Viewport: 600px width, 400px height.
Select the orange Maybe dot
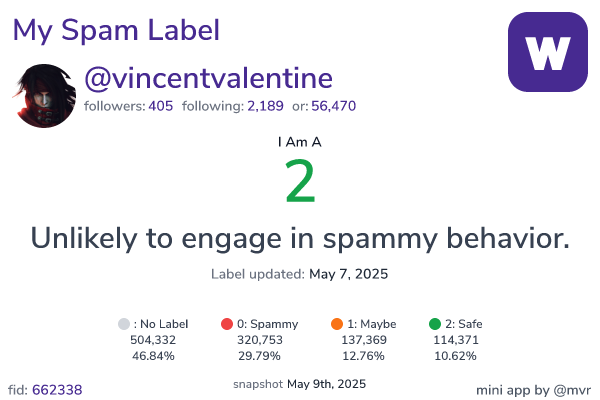click(337, 324)
